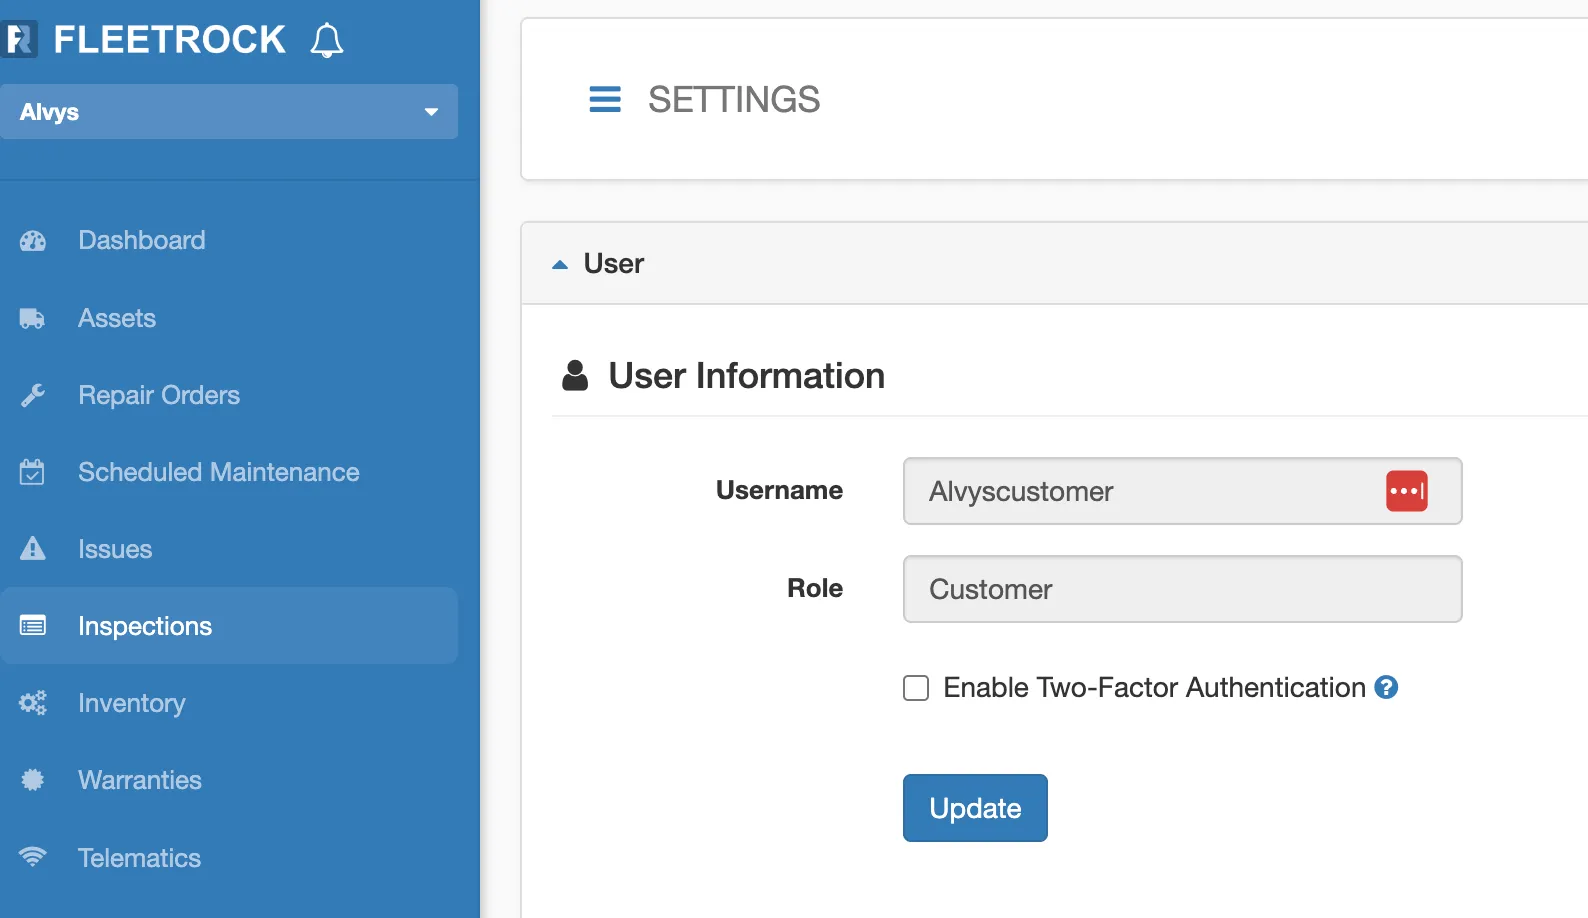Click the SETTINGS page heading
This screenshot has height=918, width=1588.
(734, 100)
